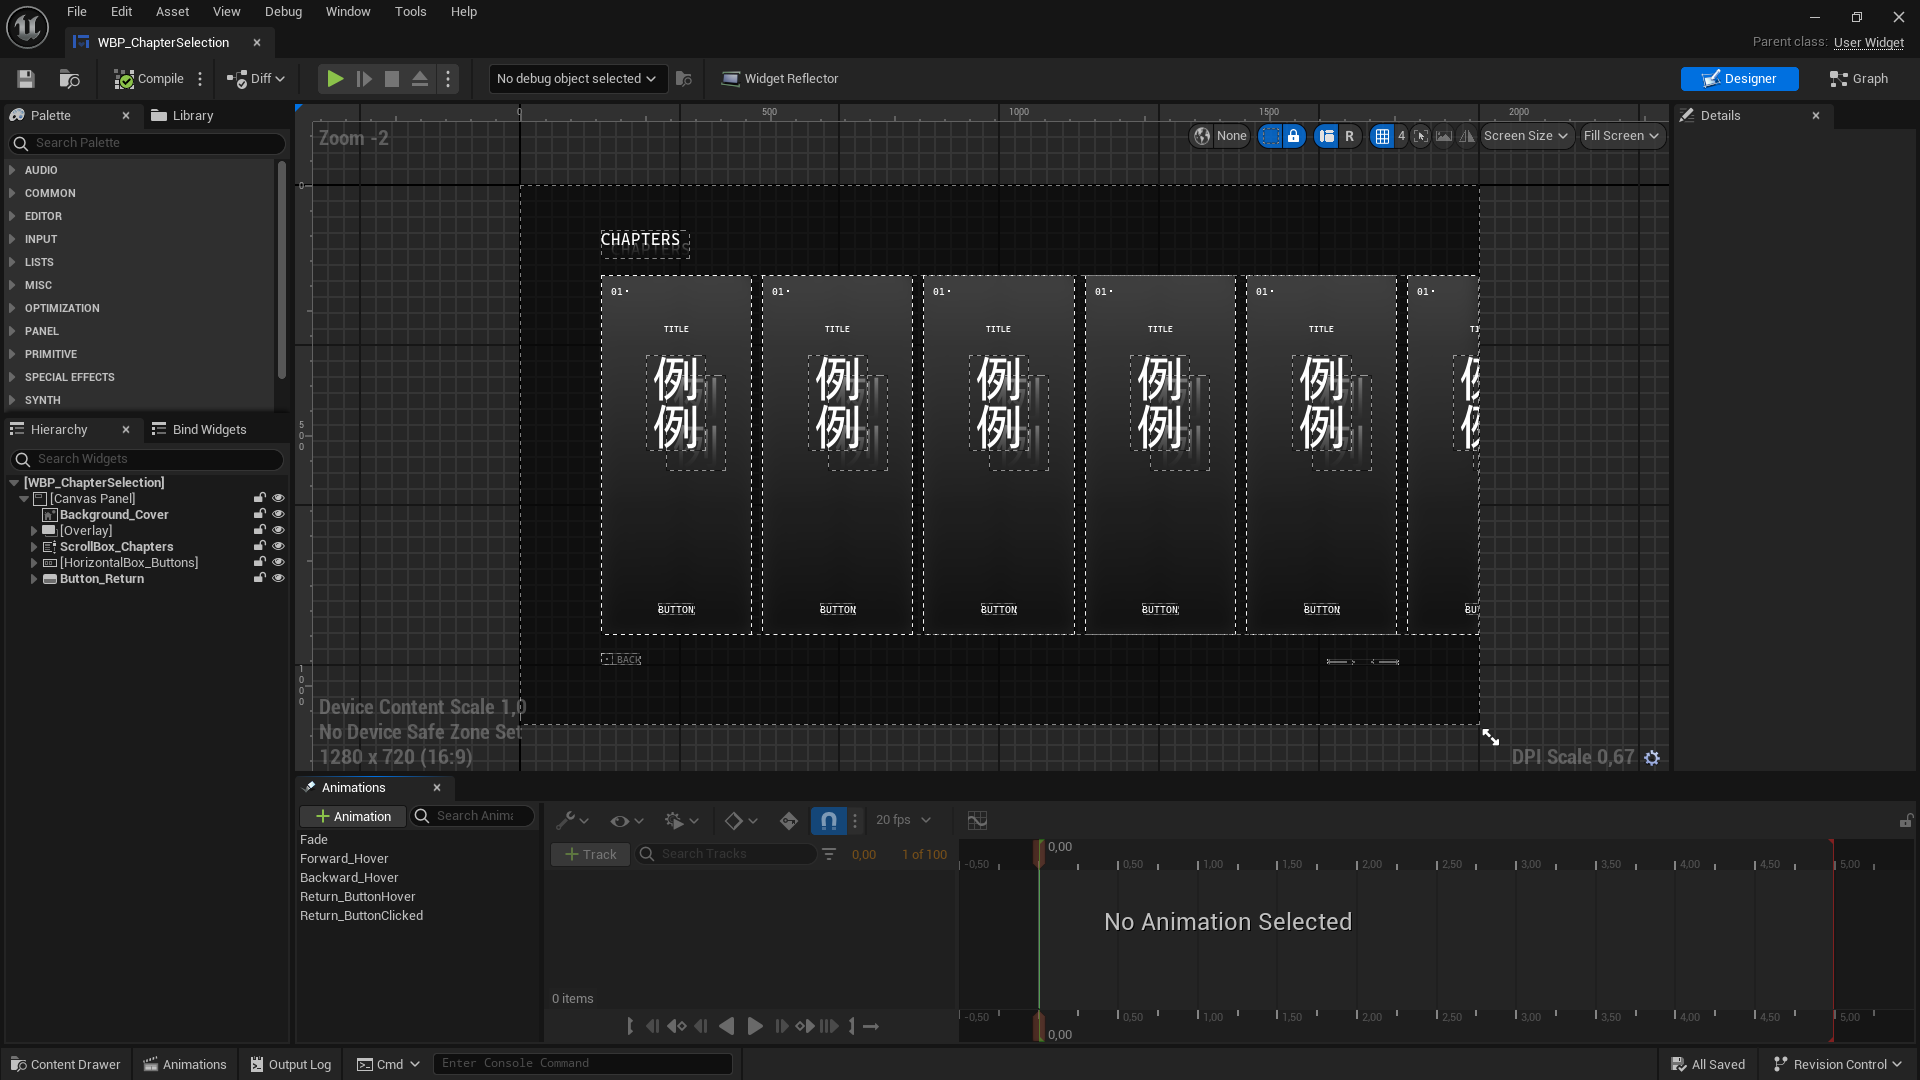Click the Compile button
The width and height of the screenshot is (1920, 1080).
point(149,79)
